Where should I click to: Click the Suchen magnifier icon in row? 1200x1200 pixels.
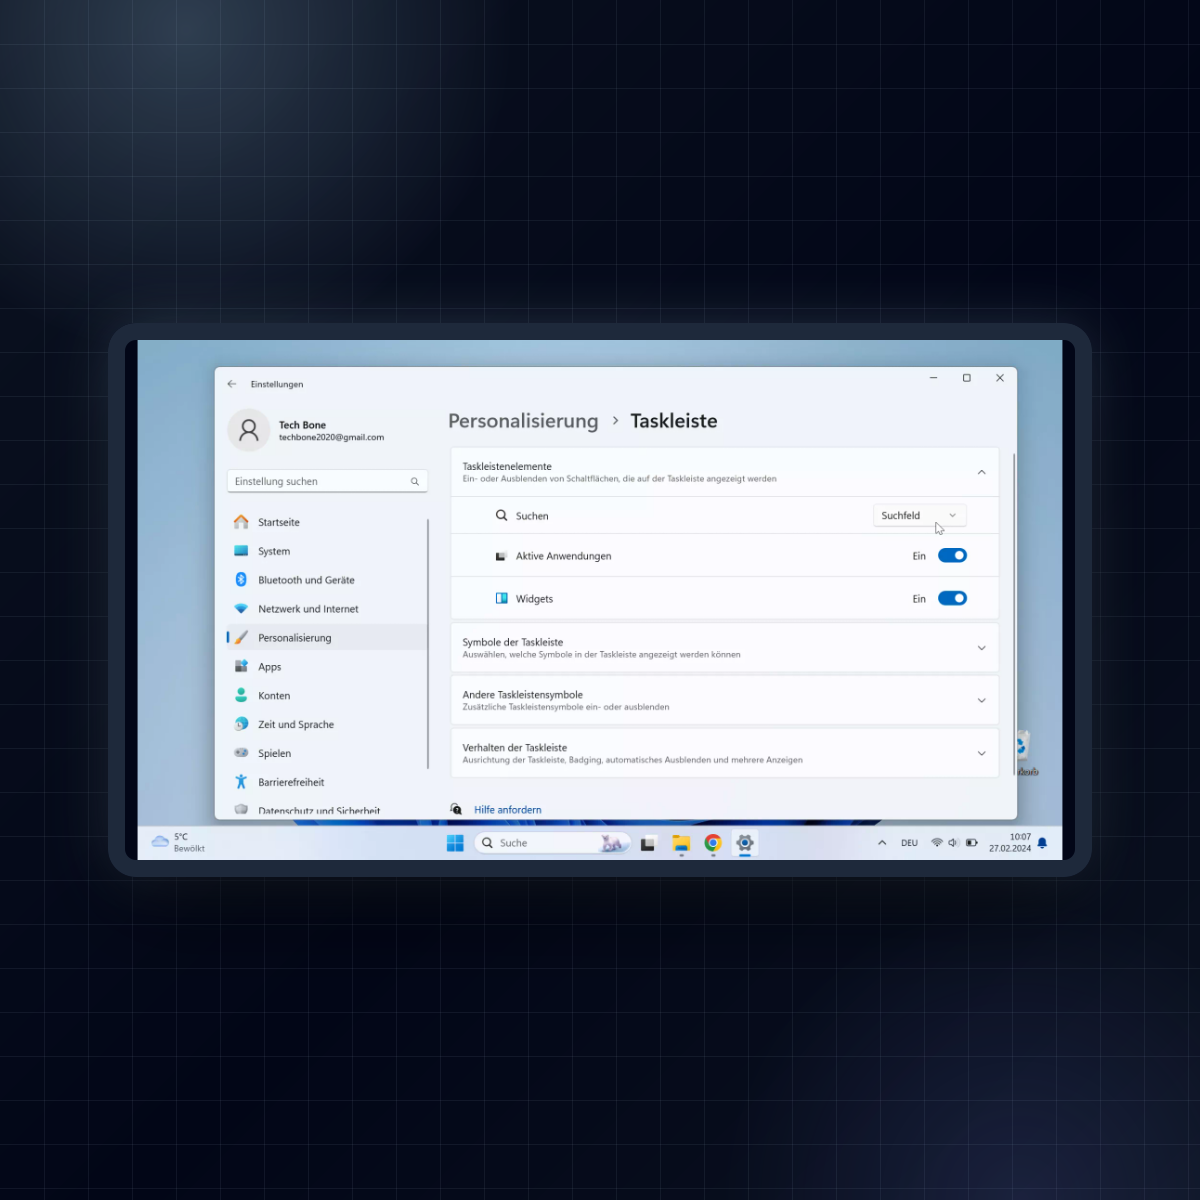tap(502, 516)
